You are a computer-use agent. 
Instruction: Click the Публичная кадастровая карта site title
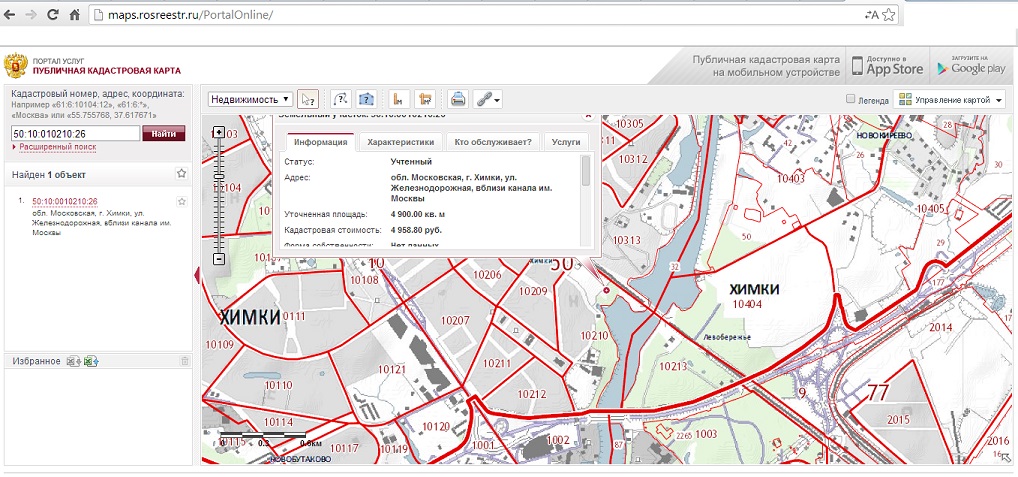(x=107, y=71)
